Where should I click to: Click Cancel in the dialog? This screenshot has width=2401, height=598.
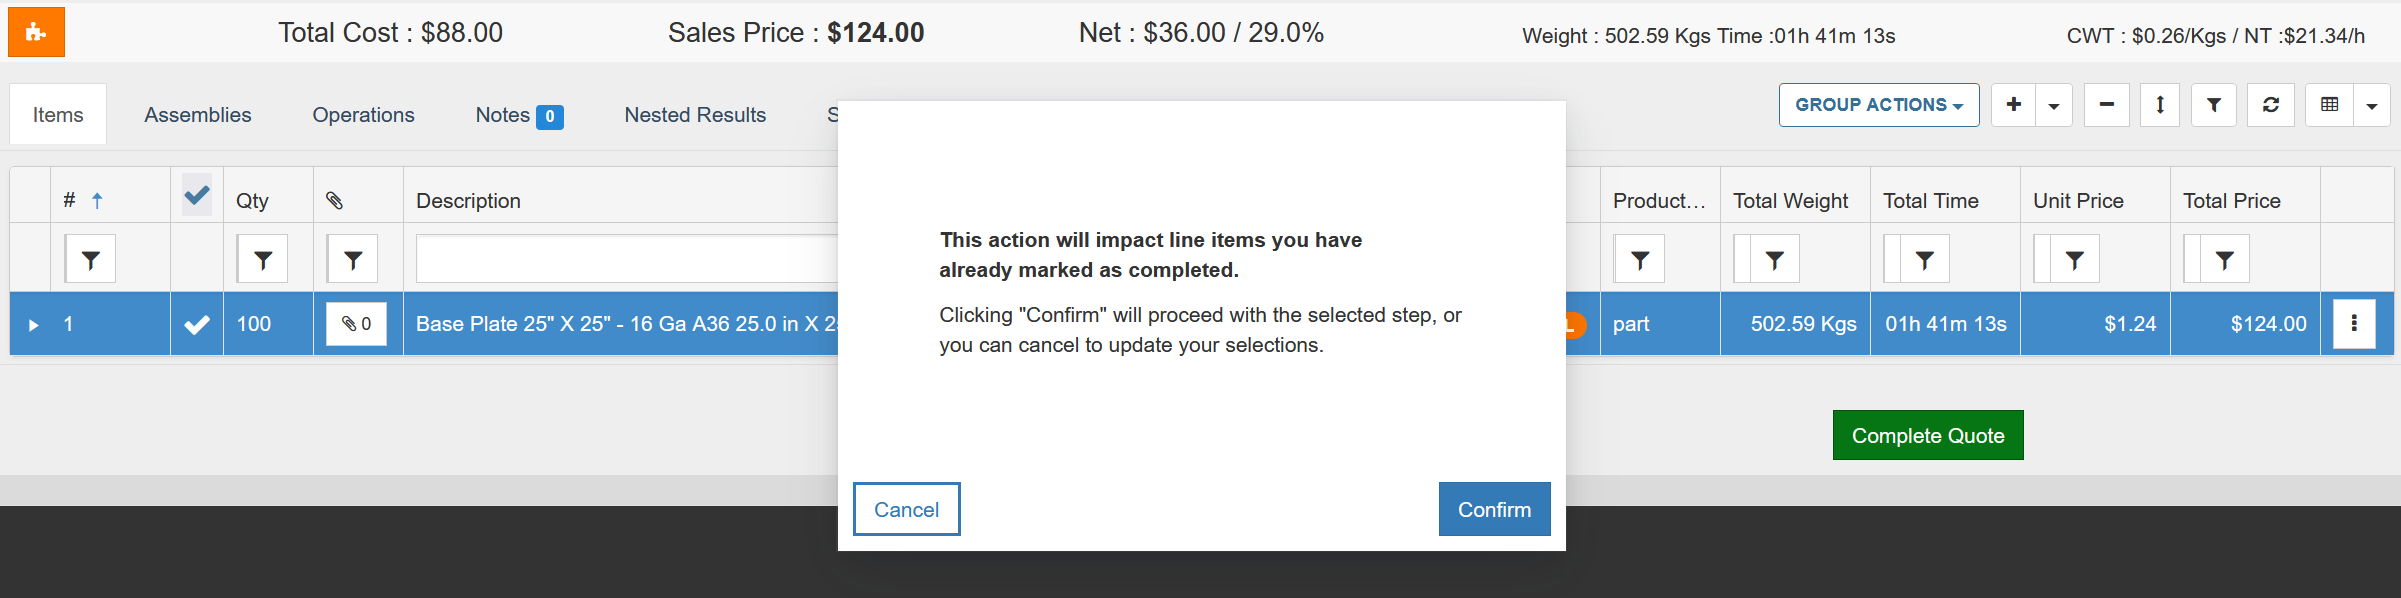click(906, 509)
